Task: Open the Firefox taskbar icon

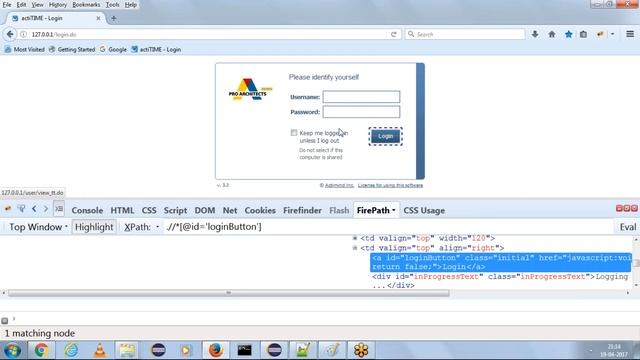Action: 216,350
